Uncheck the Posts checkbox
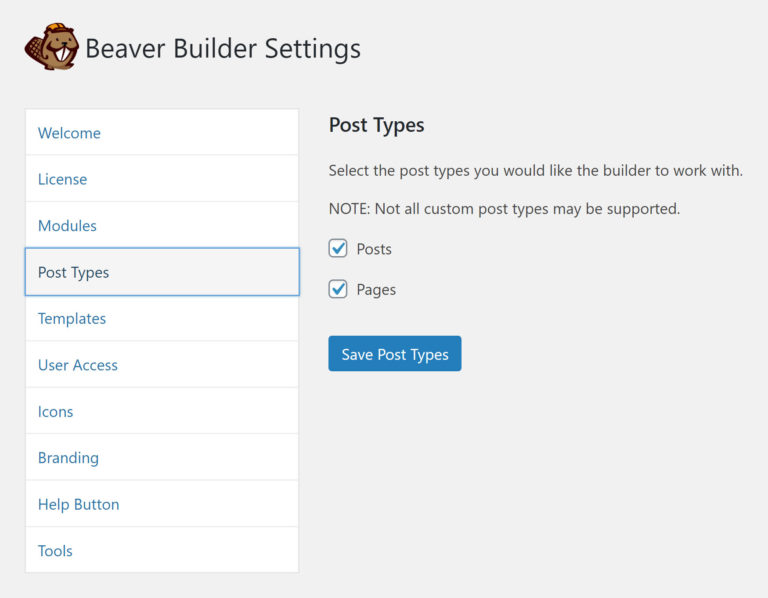 [338, 248]
